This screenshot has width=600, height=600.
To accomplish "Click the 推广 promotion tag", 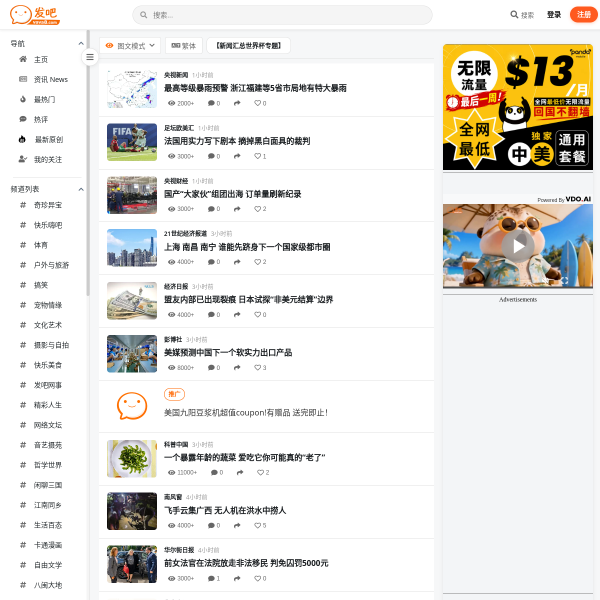I will (174, 394).
